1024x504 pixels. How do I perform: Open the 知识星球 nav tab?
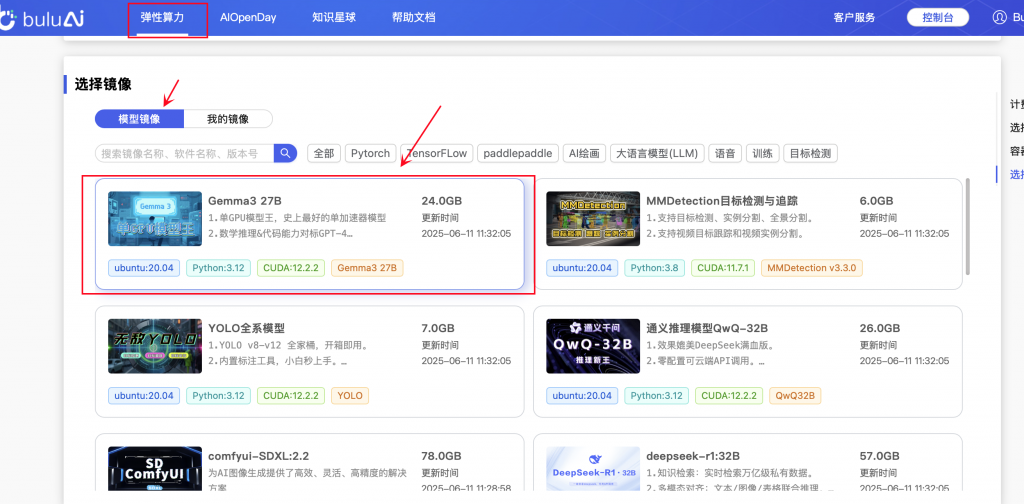334,18
